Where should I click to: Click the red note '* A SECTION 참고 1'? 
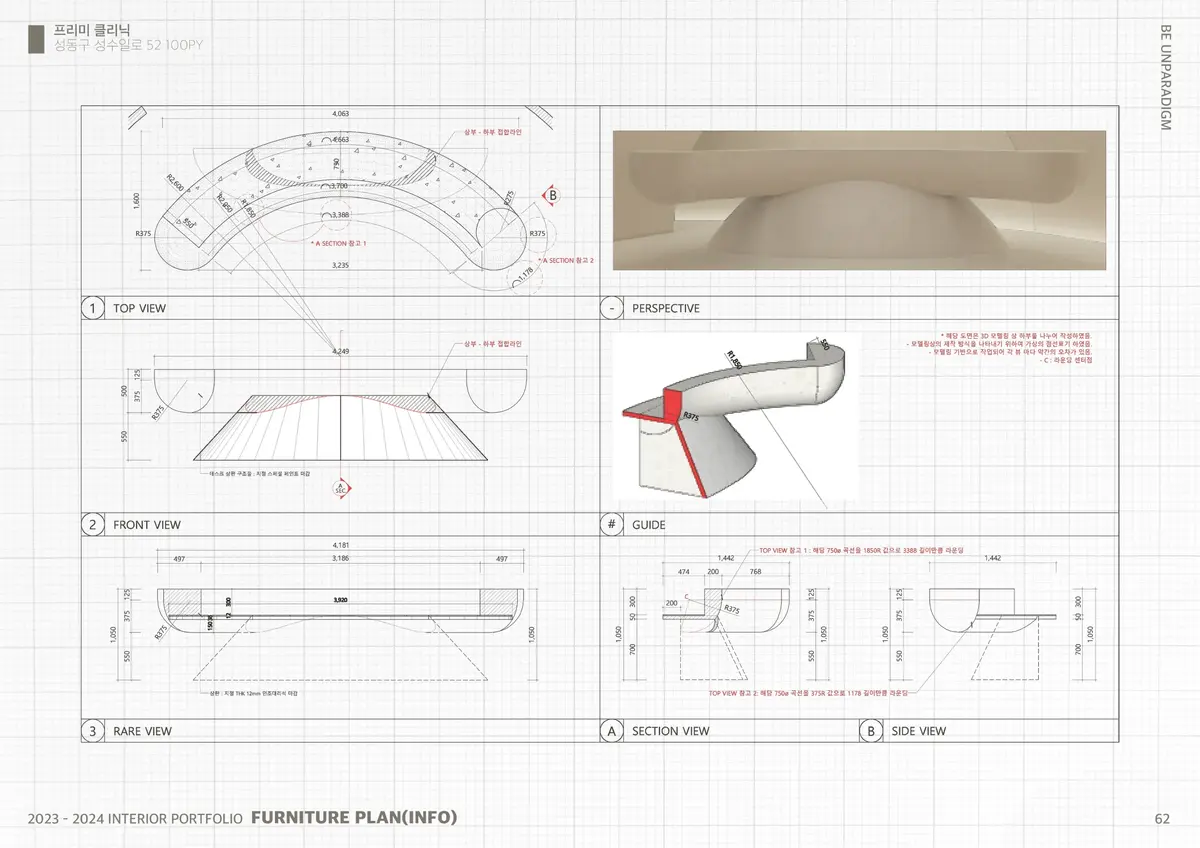click(339, 243)
